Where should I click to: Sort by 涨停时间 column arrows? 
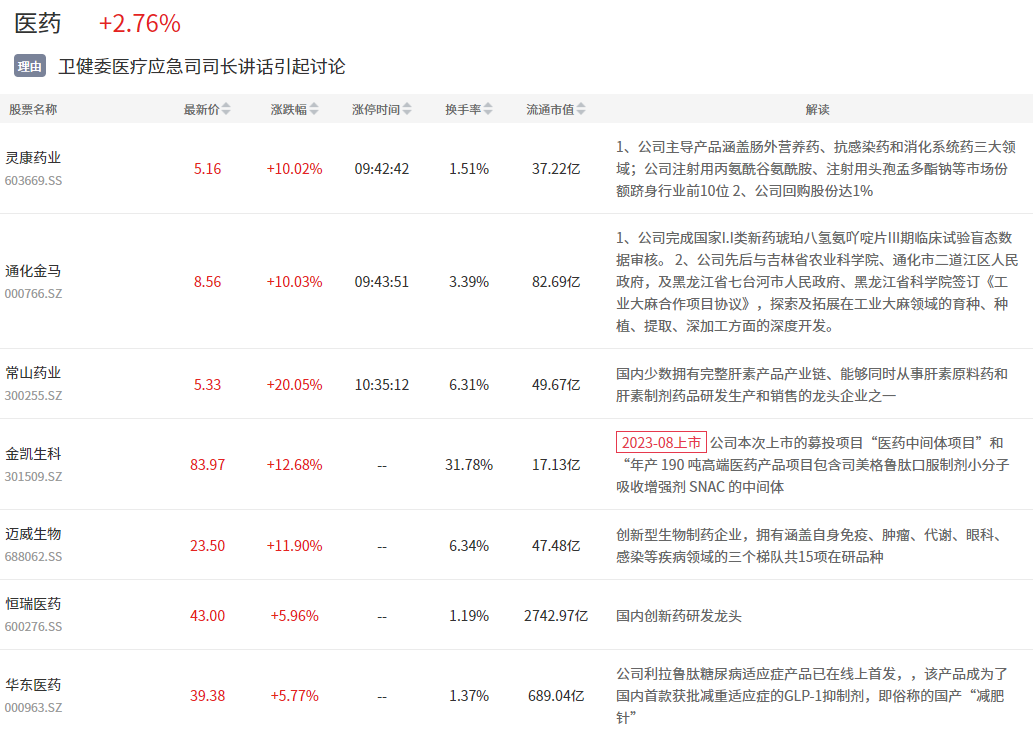pos(406,109)
